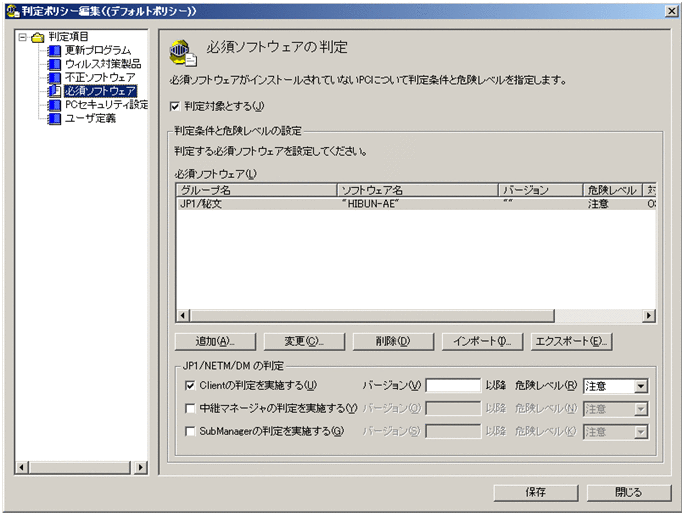Select ユーザ定義 in the tree
This screenshot has width=685, height=517.
tap(90, 118)
